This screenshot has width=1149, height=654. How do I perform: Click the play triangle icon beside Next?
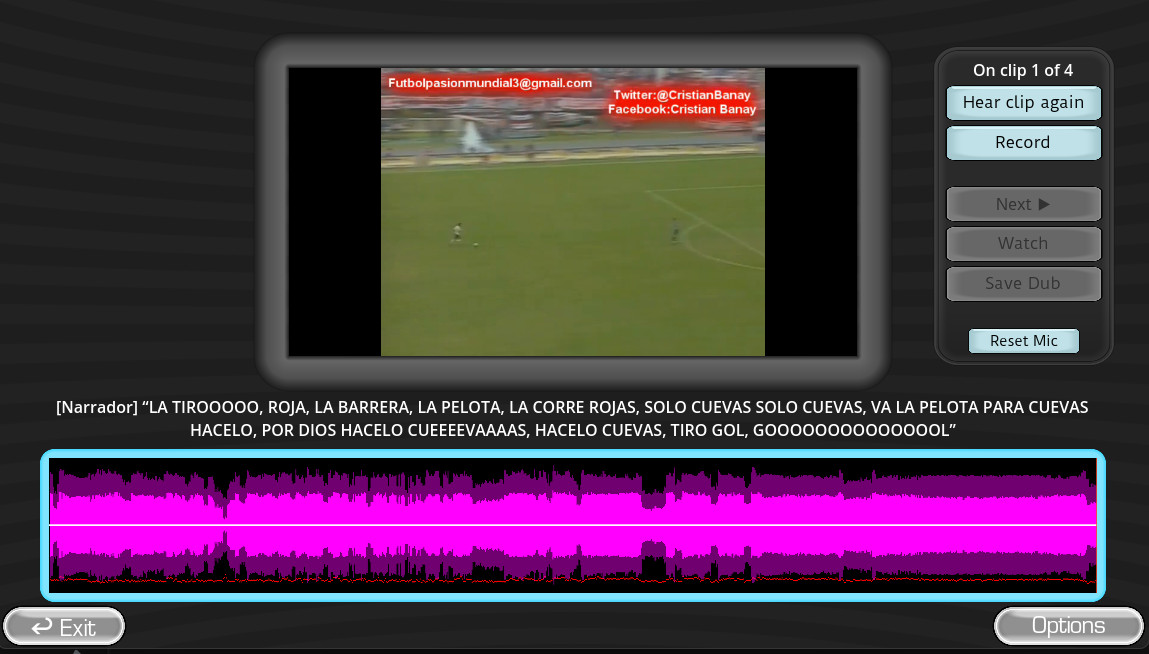coord(1044,204)
